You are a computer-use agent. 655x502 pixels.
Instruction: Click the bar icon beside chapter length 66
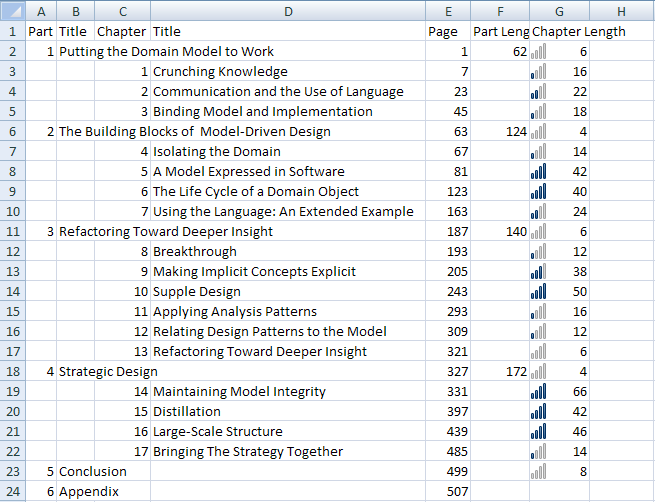click(538, 391)
